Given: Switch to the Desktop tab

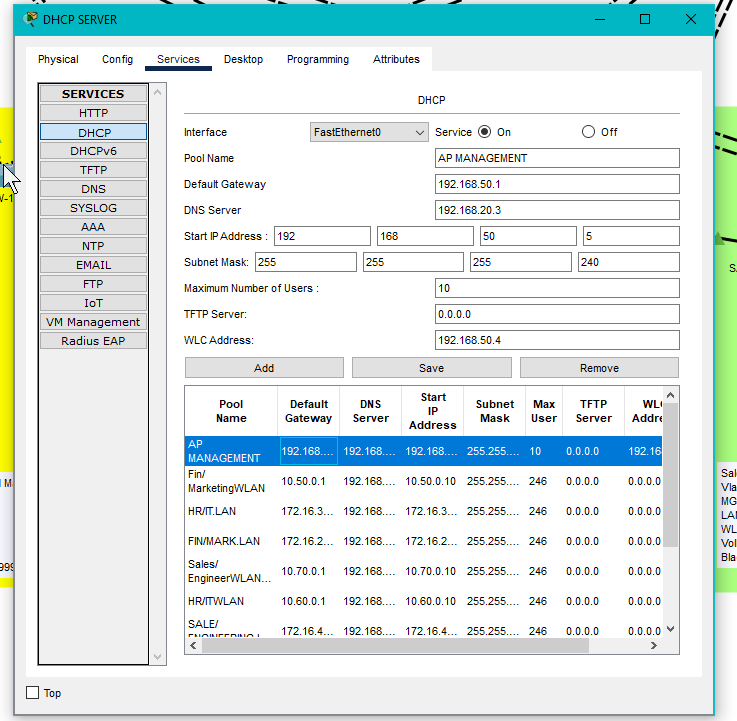Looking at the screenshot, I should (243, 60).
